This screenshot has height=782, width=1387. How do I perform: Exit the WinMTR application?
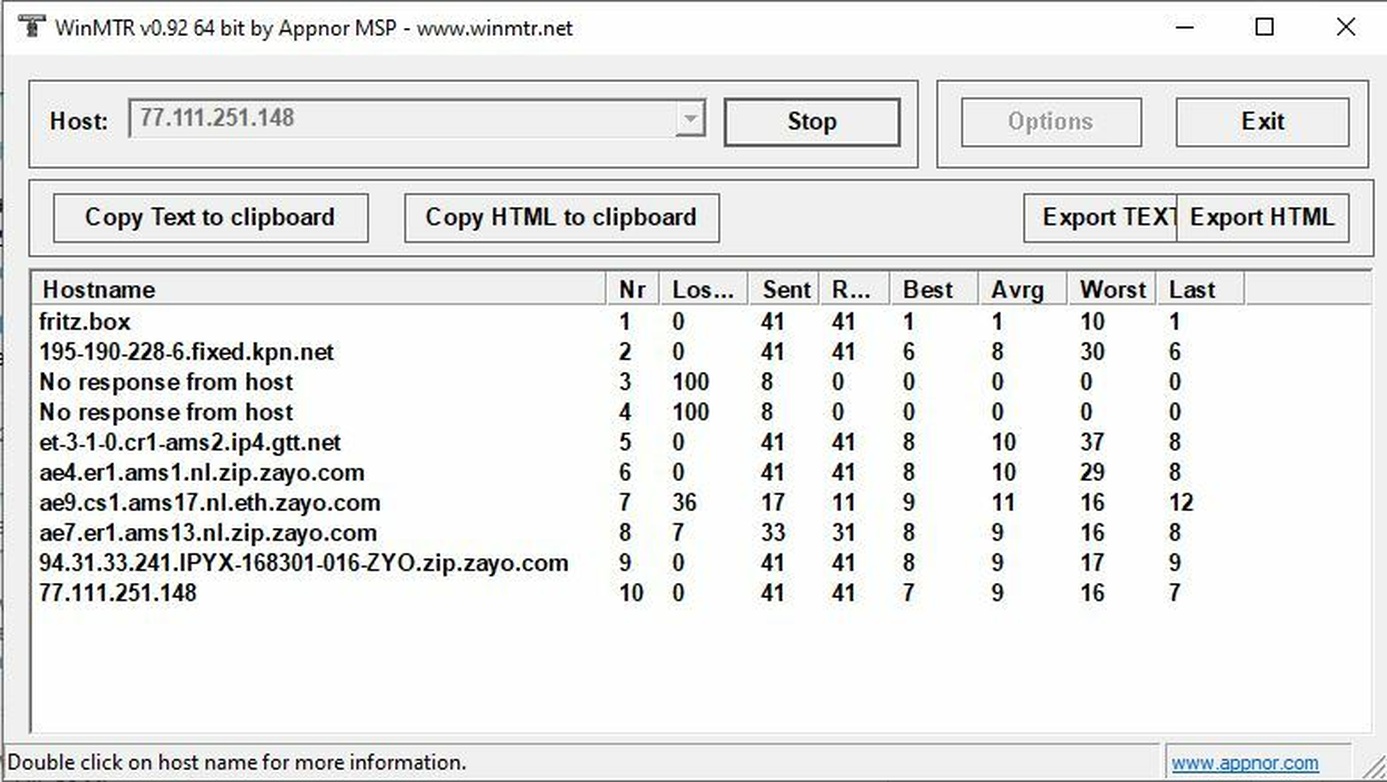point(1262,122)
